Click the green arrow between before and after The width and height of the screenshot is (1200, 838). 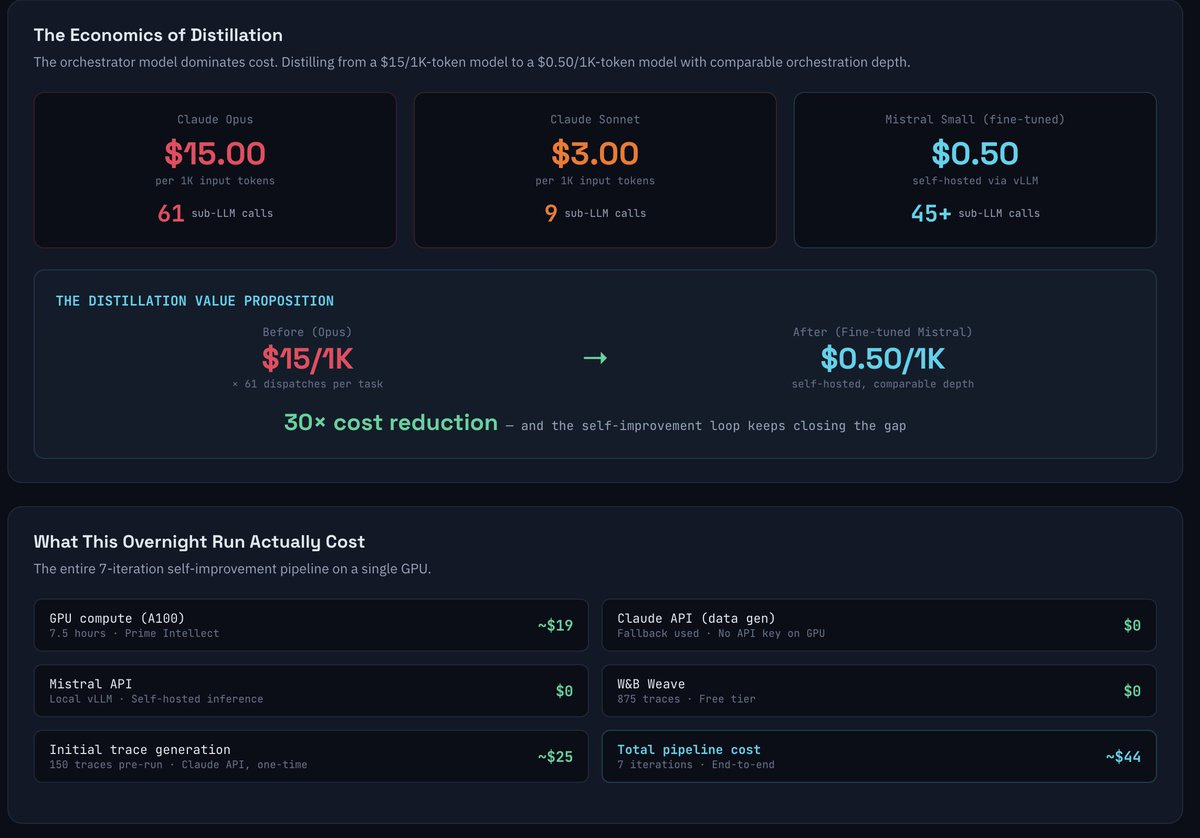[595, 358]
